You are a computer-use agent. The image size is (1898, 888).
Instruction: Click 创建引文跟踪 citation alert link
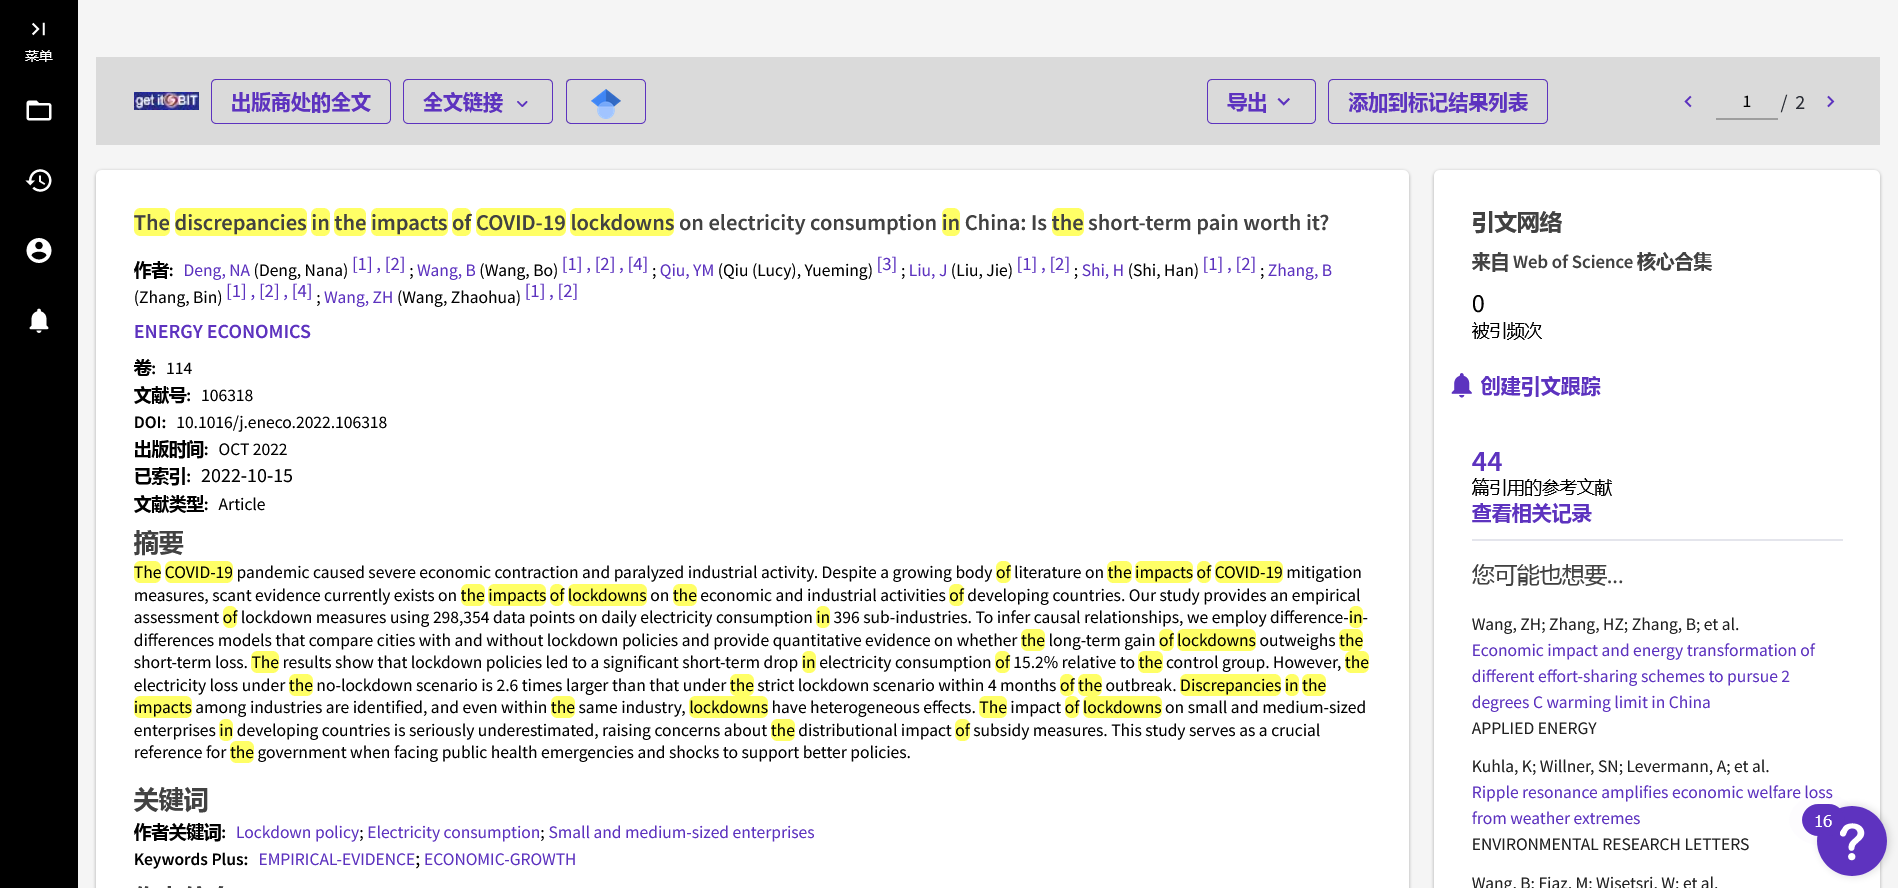1539,387
